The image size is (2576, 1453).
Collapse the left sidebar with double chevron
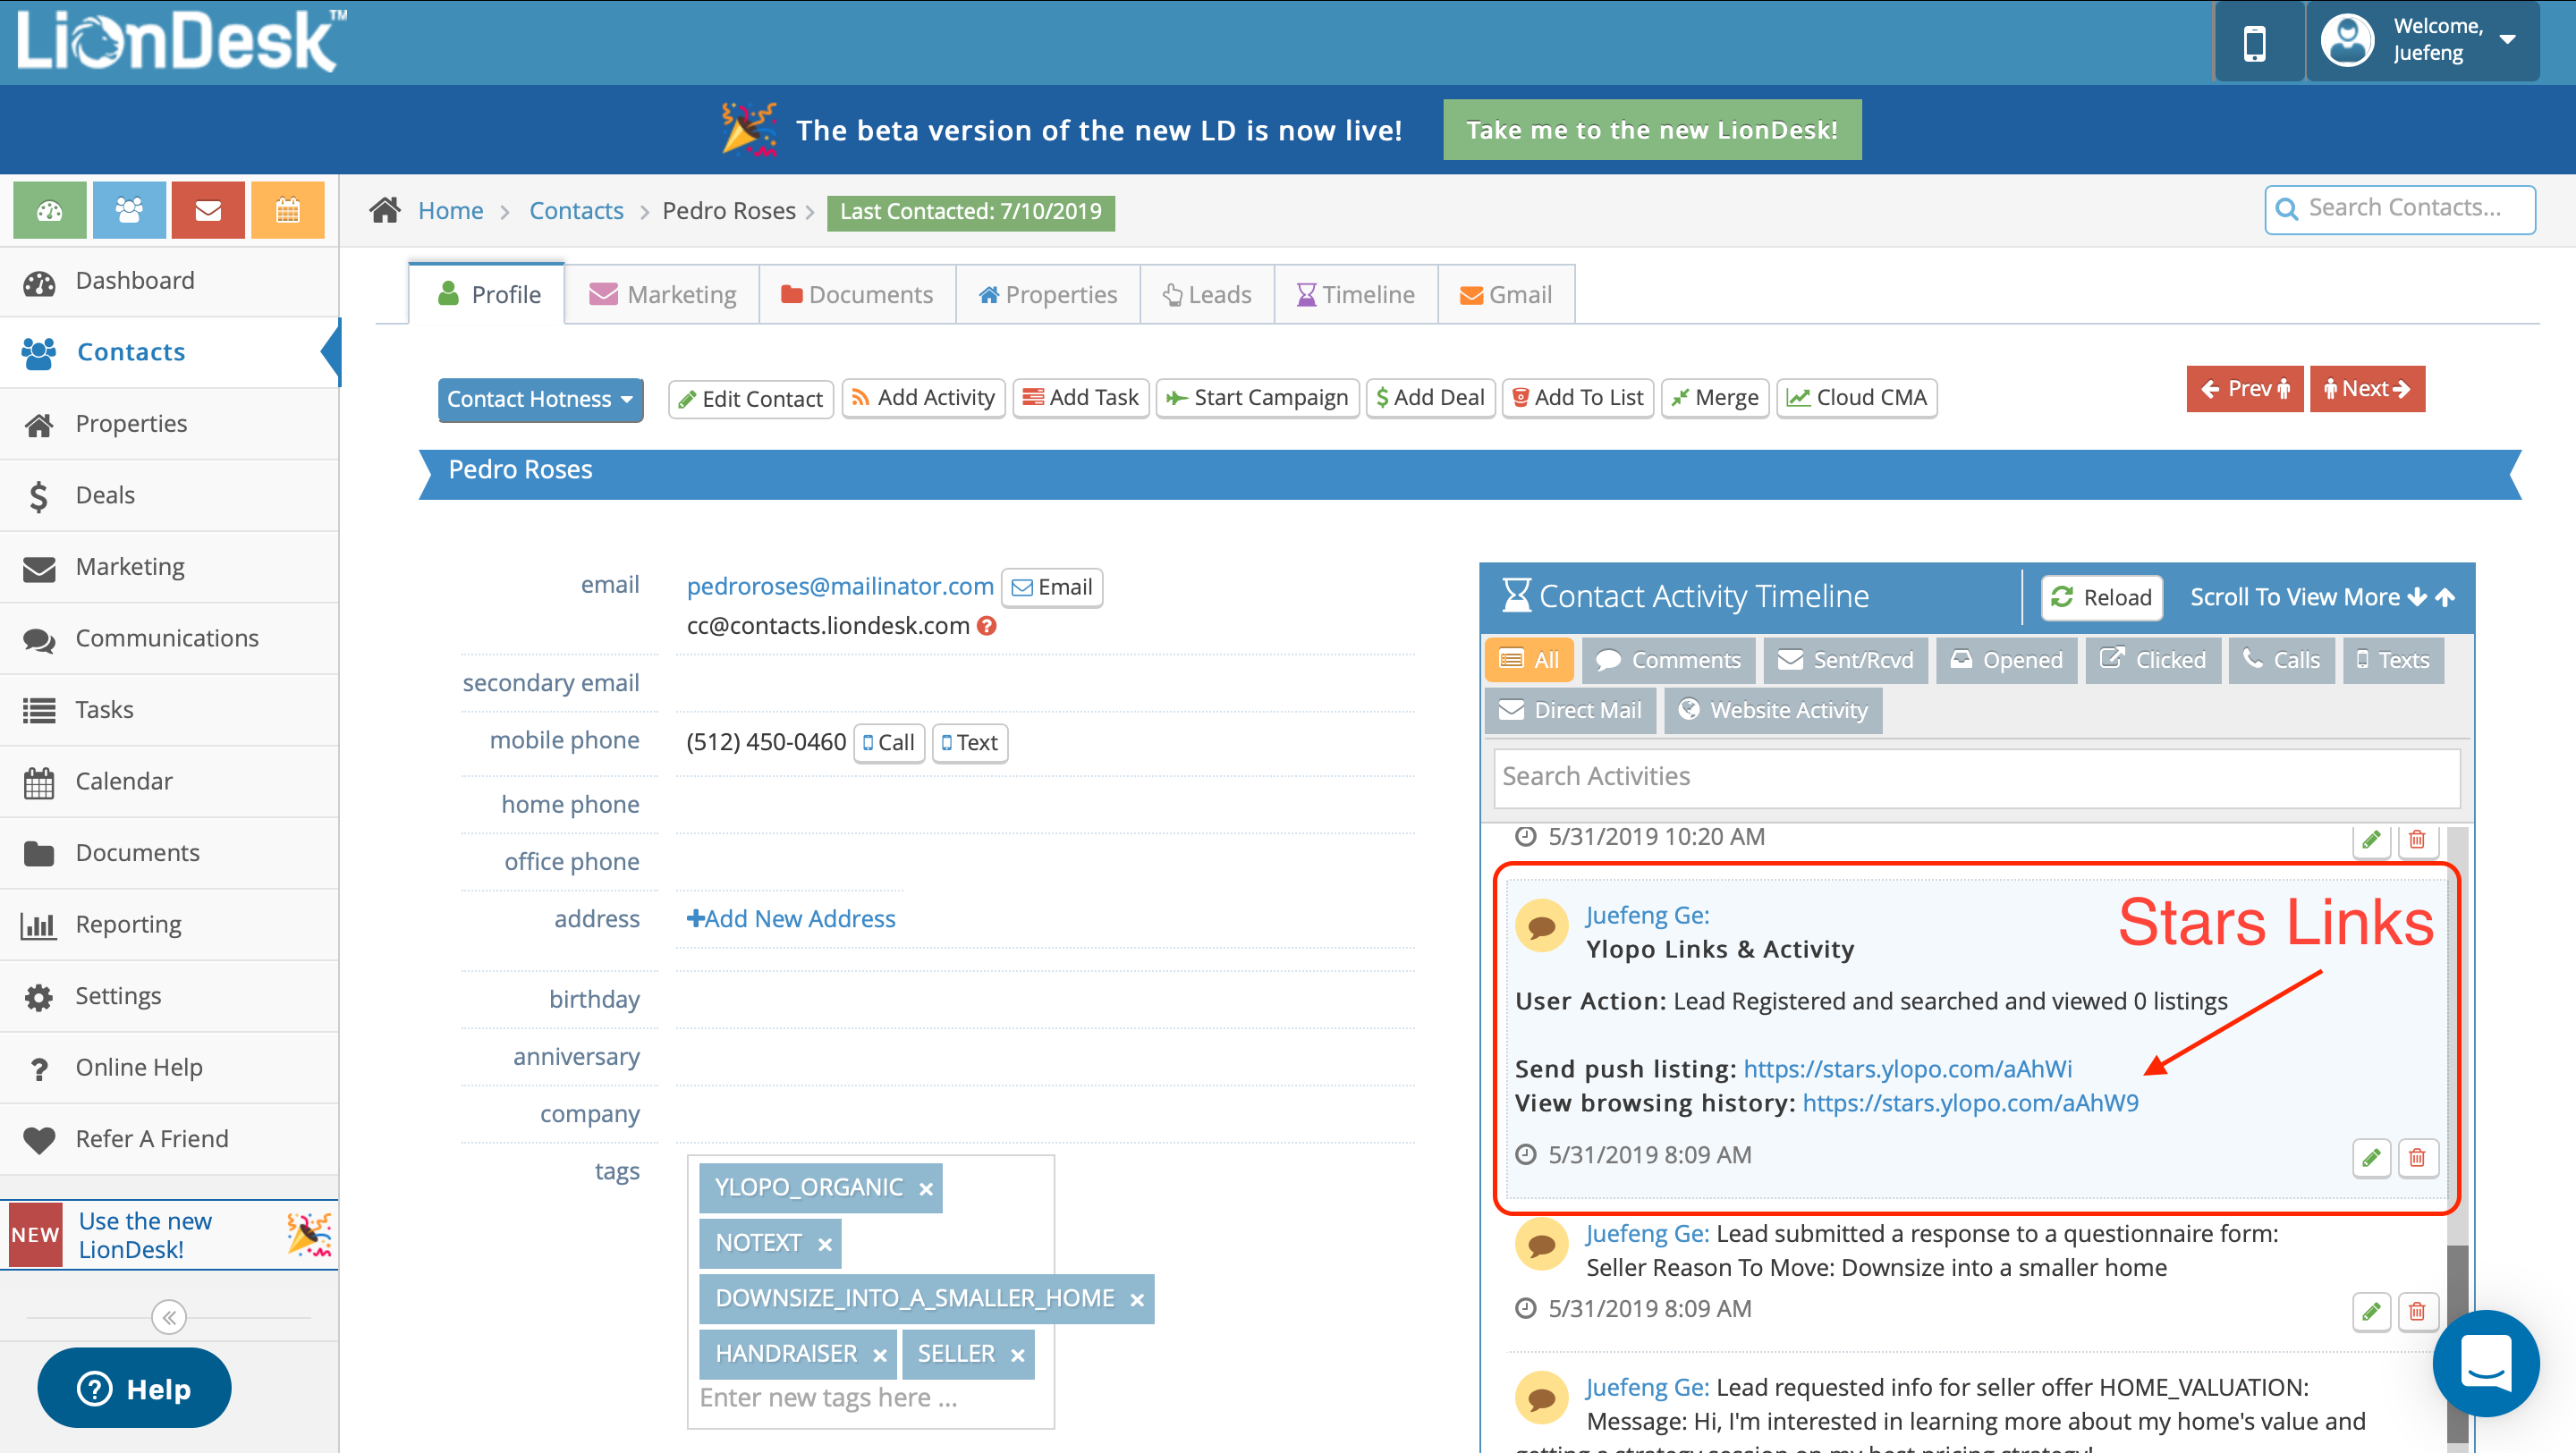(x=169, y=1317)
